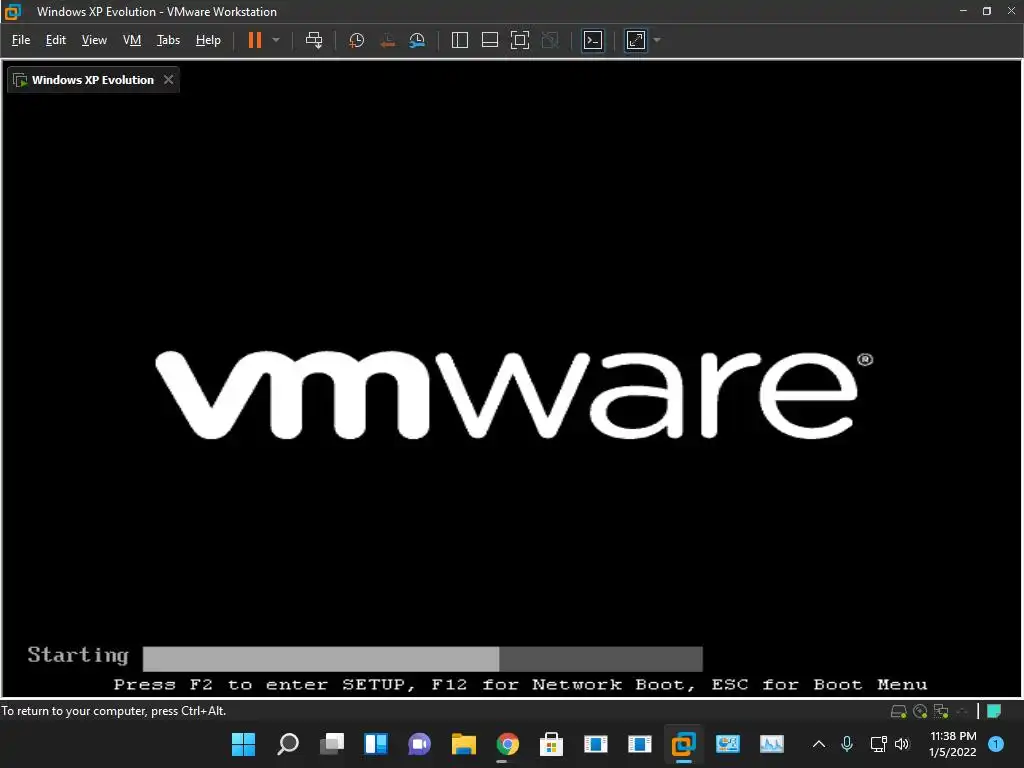Image resolution: width=1024 pixels, height=768 pixels.
Task: Click the microphone tray icon
Action: click(x=847, y=744)
